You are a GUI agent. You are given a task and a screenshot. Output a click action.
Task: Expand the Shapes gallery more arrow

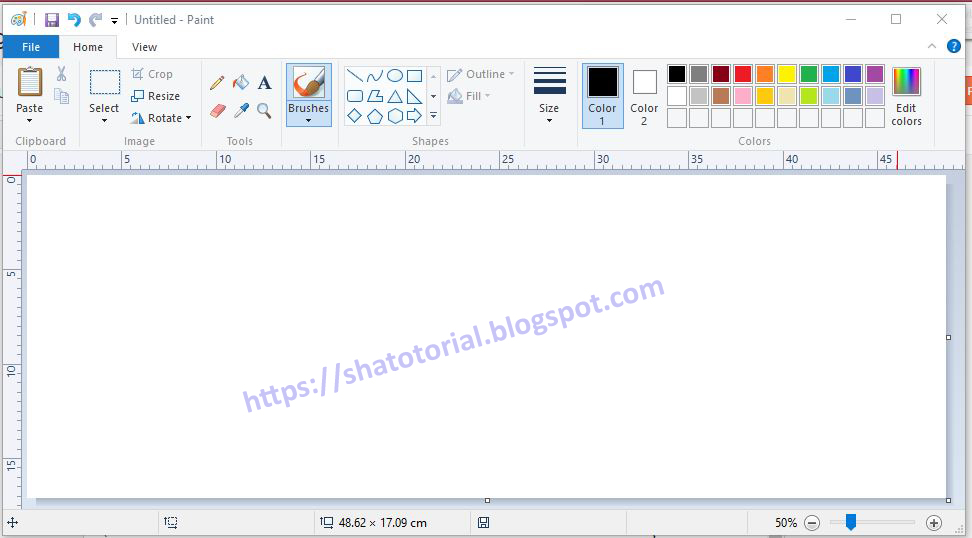(433, 116)
